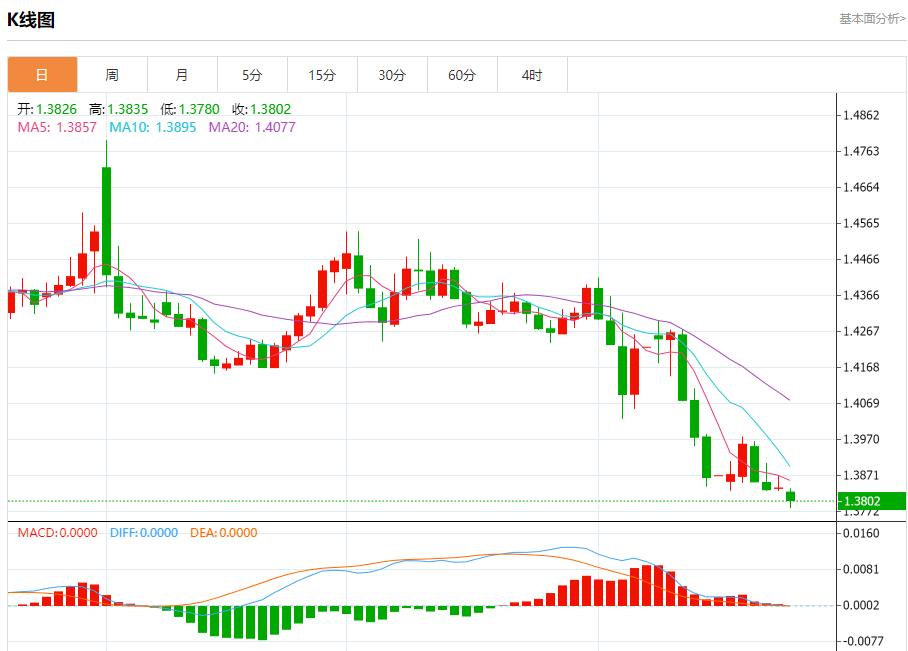Click the 1.4664 price axis label
The height and width of the screenshot is (651, 908).
[x=861, y=187]
